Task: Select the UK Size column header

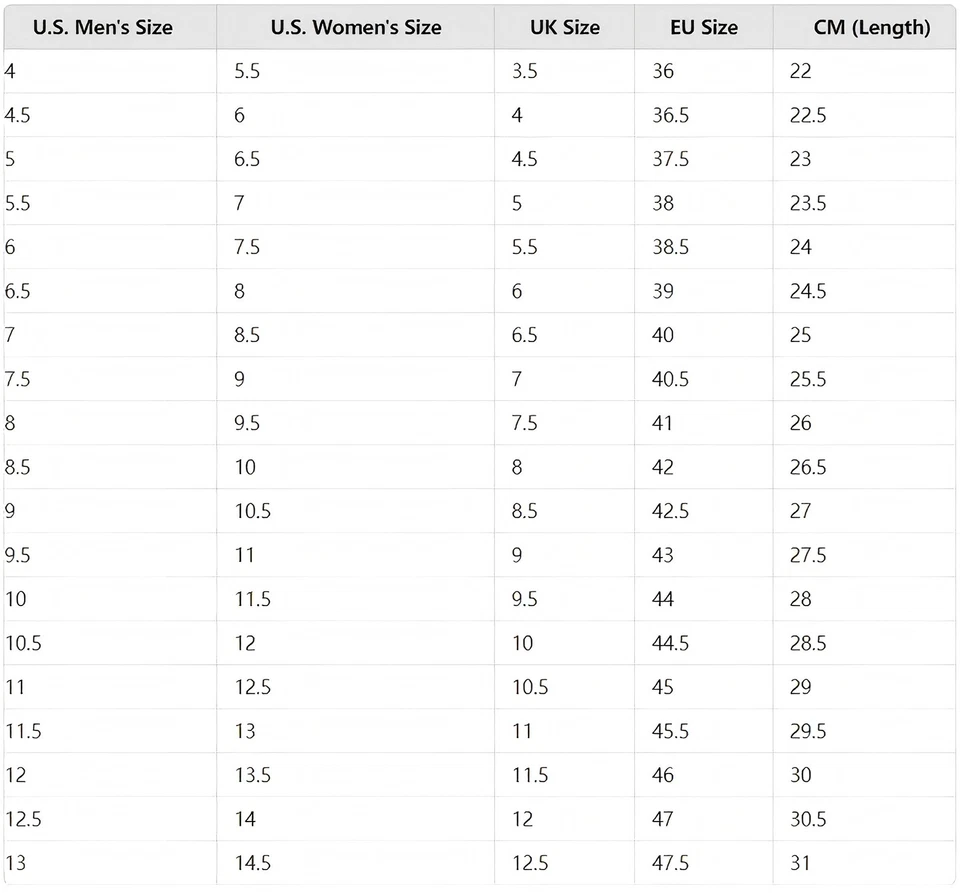Action: [565, 28]
